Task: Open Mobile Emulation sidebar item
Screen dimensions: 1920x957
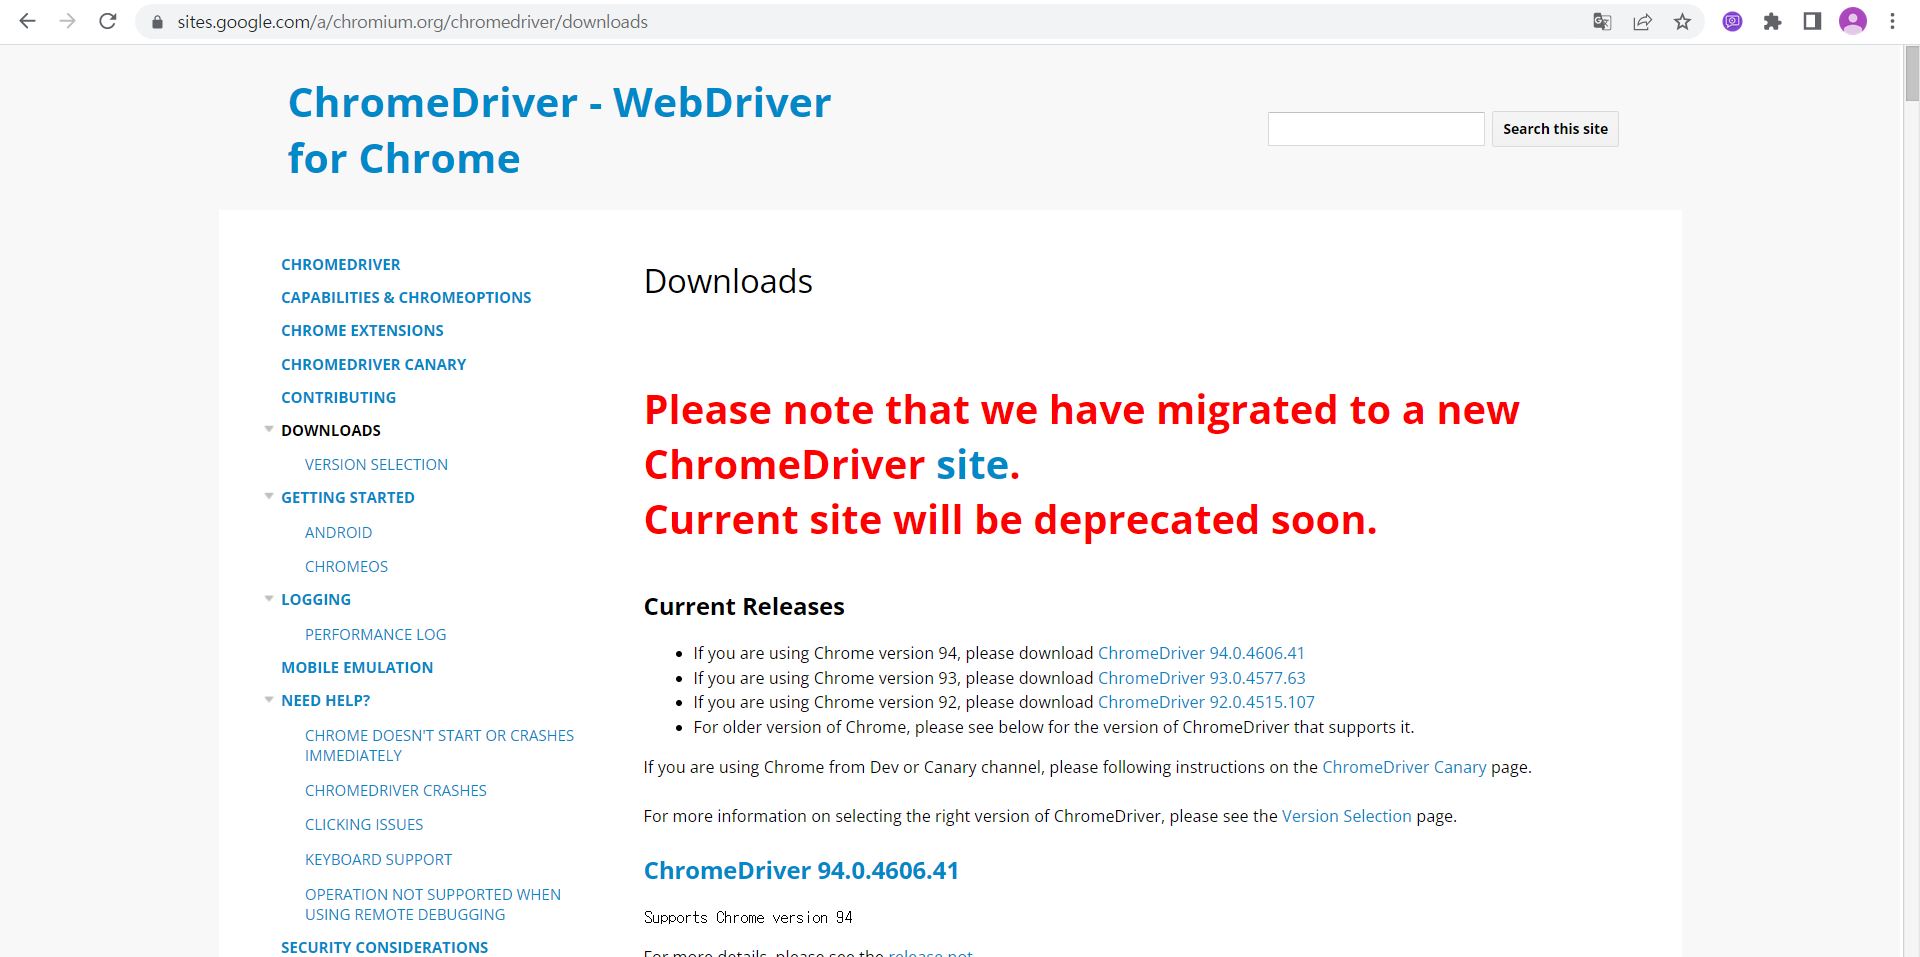Action: tap(357, 667)
